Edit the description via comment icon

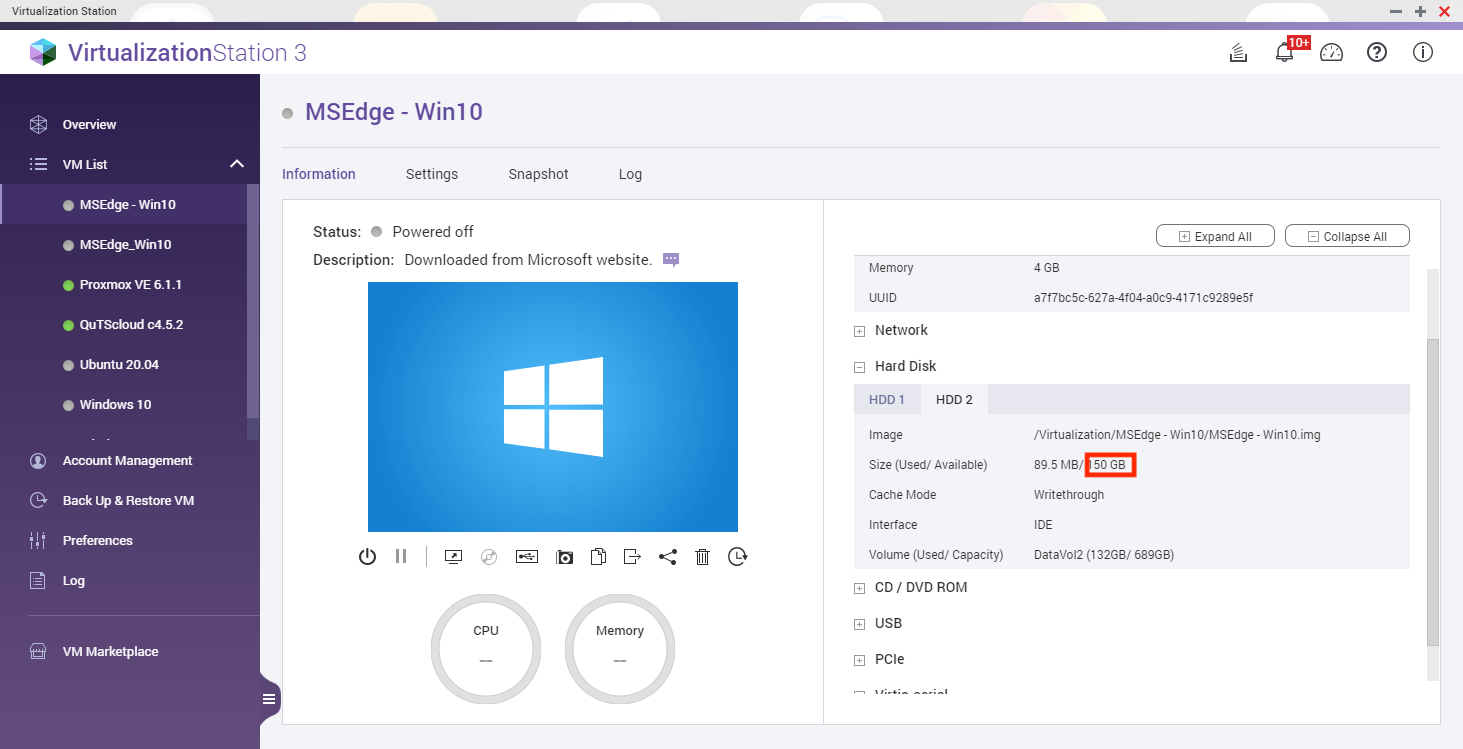coord(671,260)
